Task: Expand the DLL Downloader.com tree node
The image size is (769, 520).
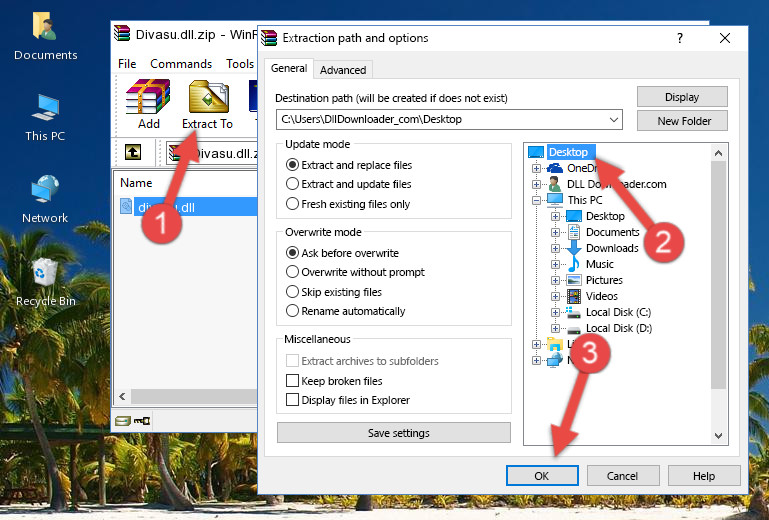Action: tap(536, 184)
